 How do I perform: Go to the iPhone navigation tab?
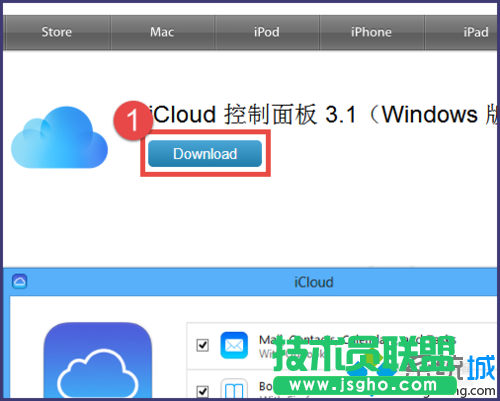coord(371,32)
